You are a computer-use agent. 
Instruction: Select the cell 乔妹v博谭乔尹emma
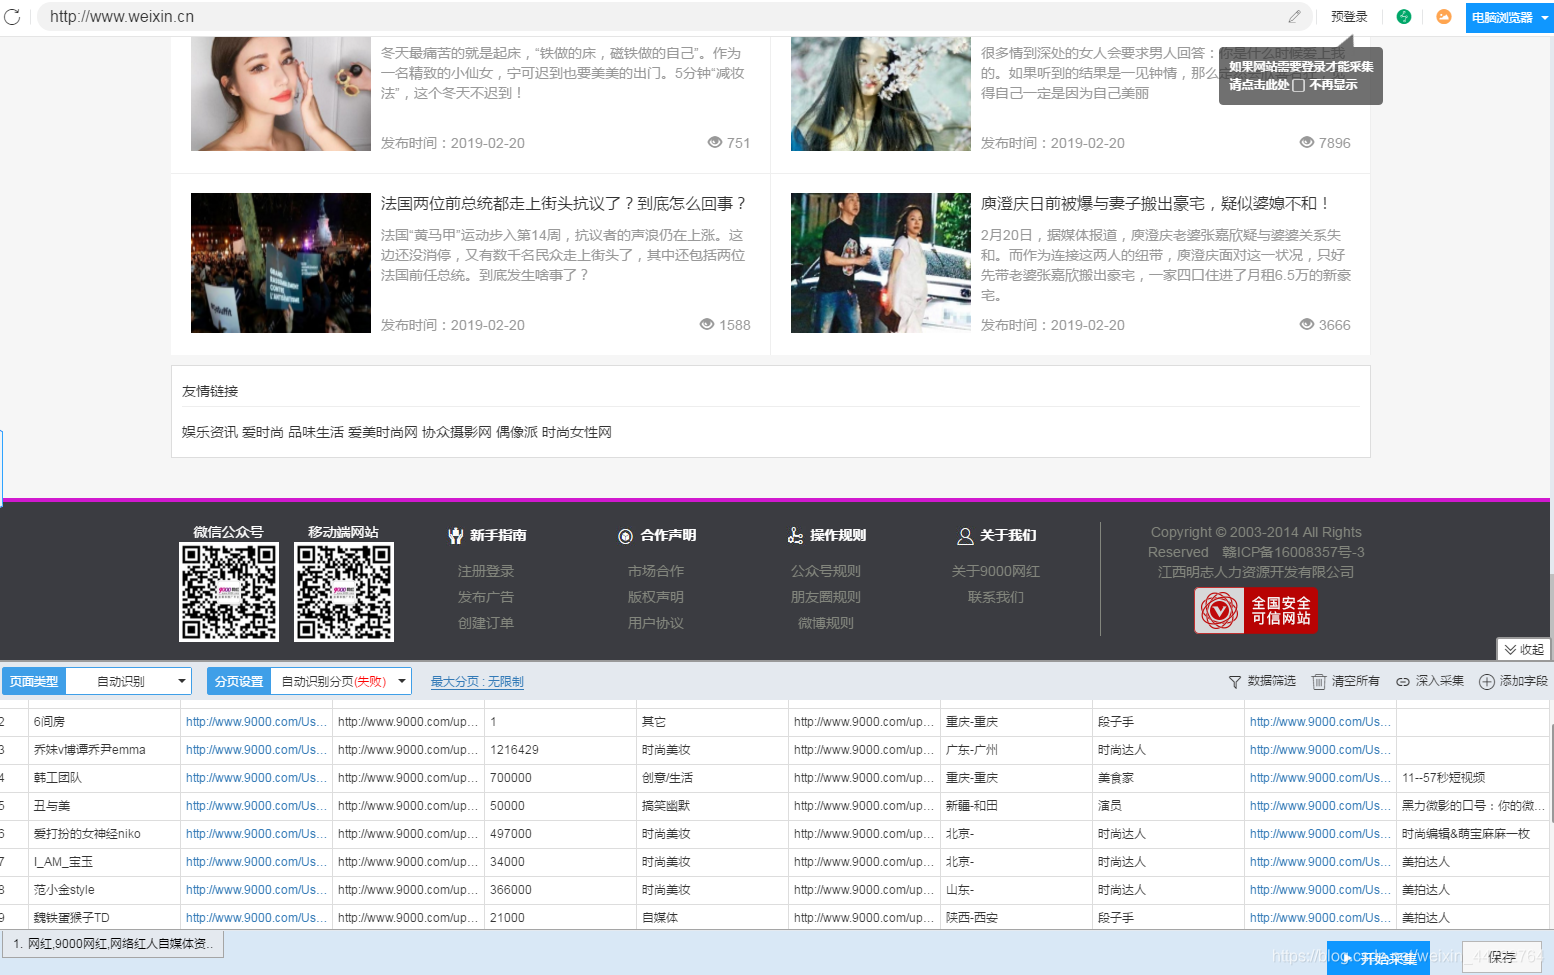[104, 749]
